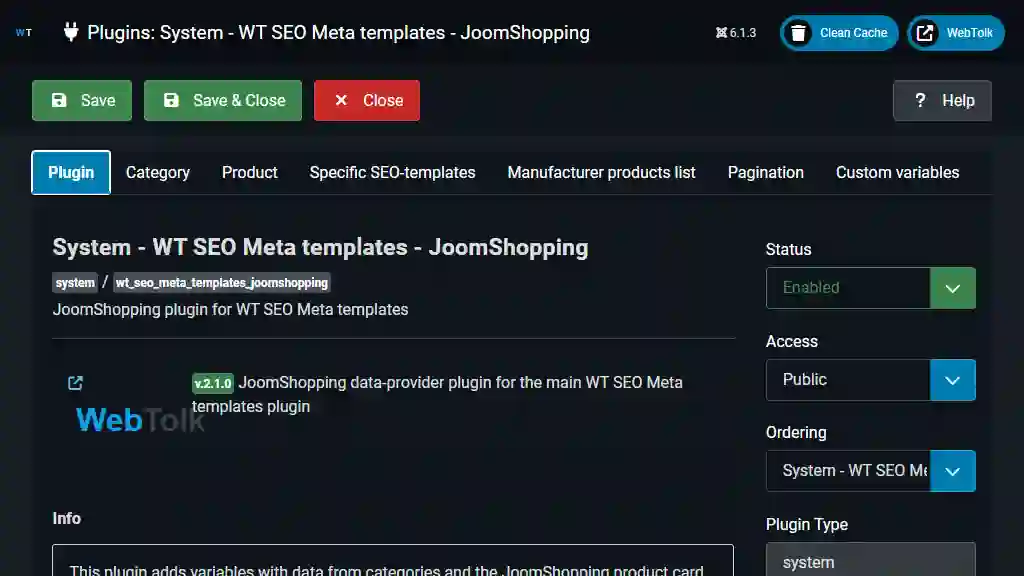Click the Info section heading
The height and width of the screenshot is (576, 1024).
[67, 519]
